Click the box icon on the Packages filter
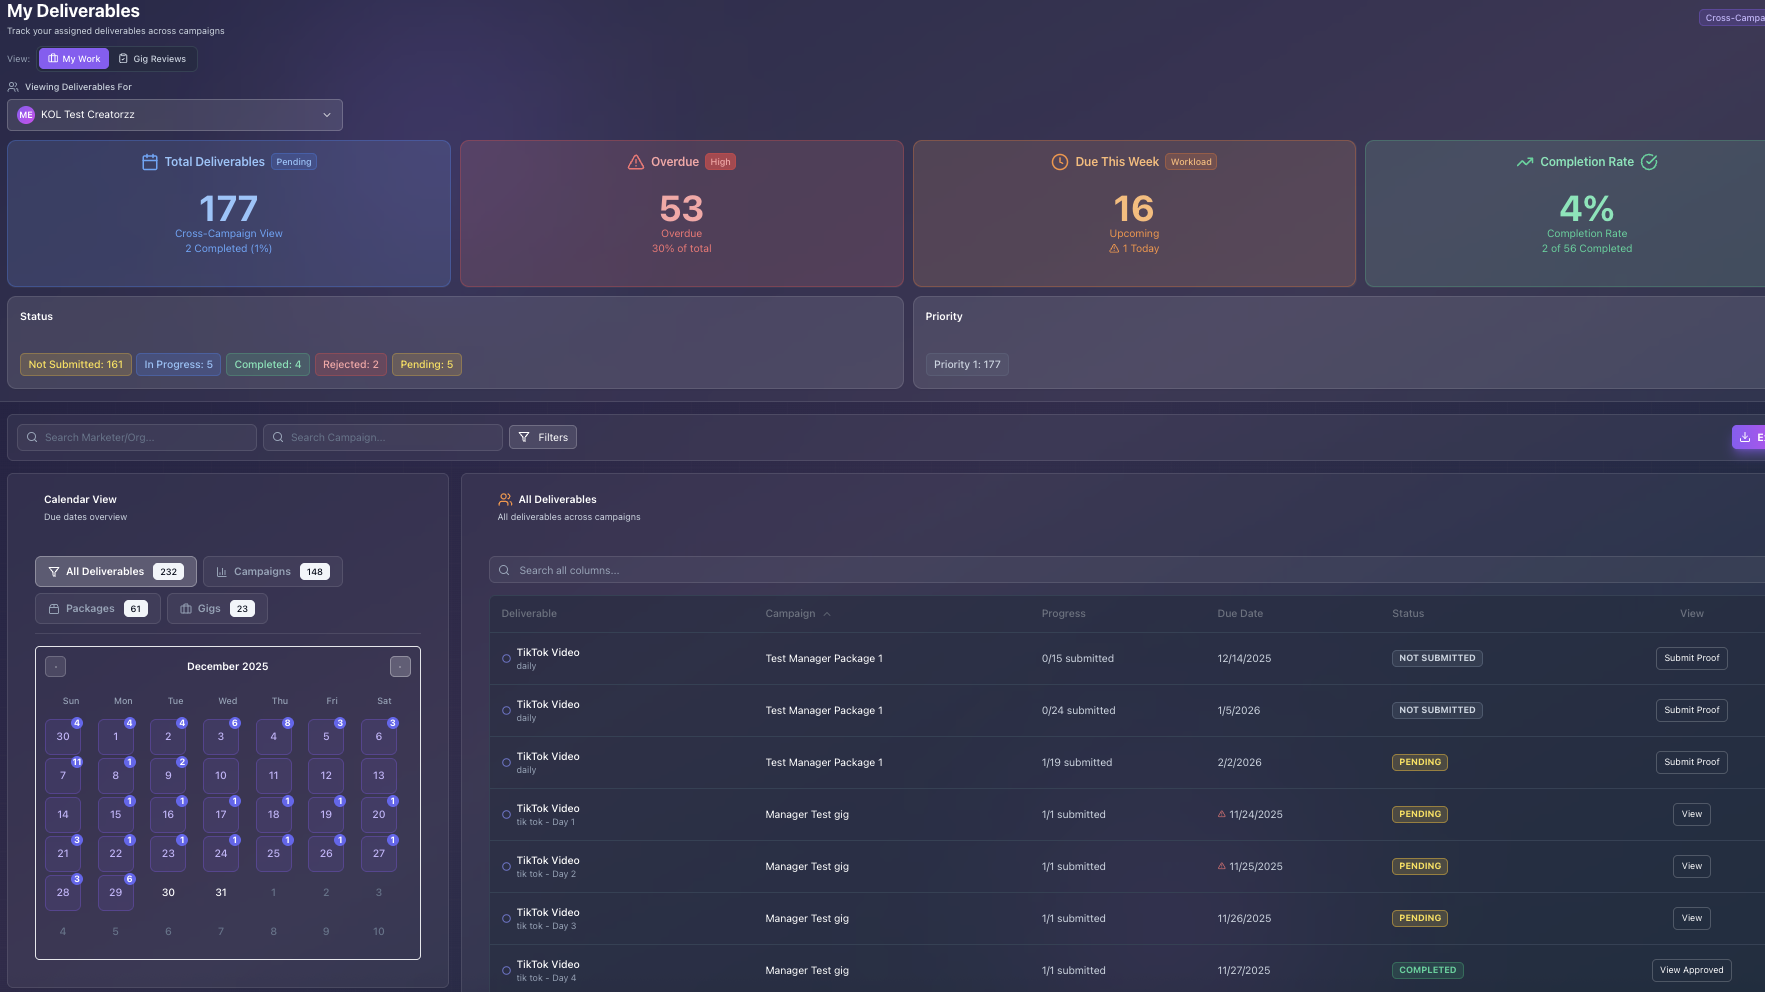Viewport: 1765px width, 992px height. (56, 608)
